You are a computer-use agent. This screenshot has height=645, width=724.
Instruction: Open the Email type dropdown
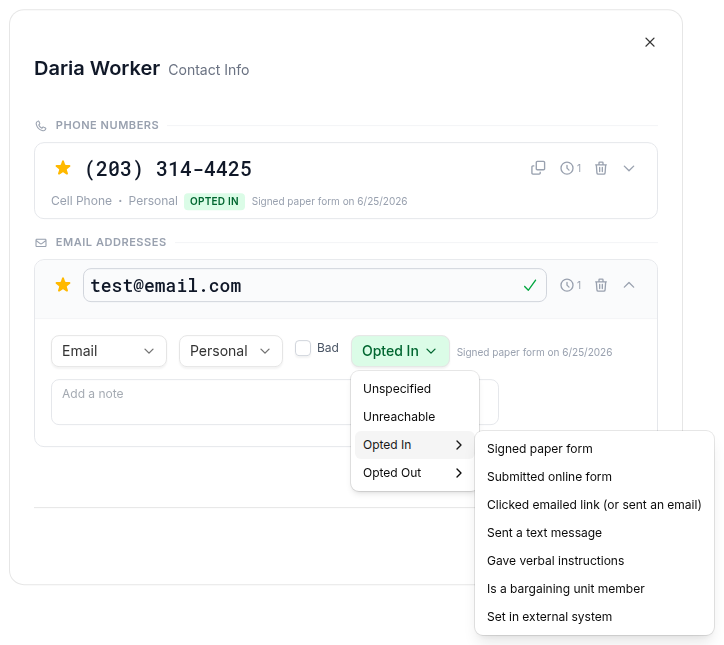(109, 351)
